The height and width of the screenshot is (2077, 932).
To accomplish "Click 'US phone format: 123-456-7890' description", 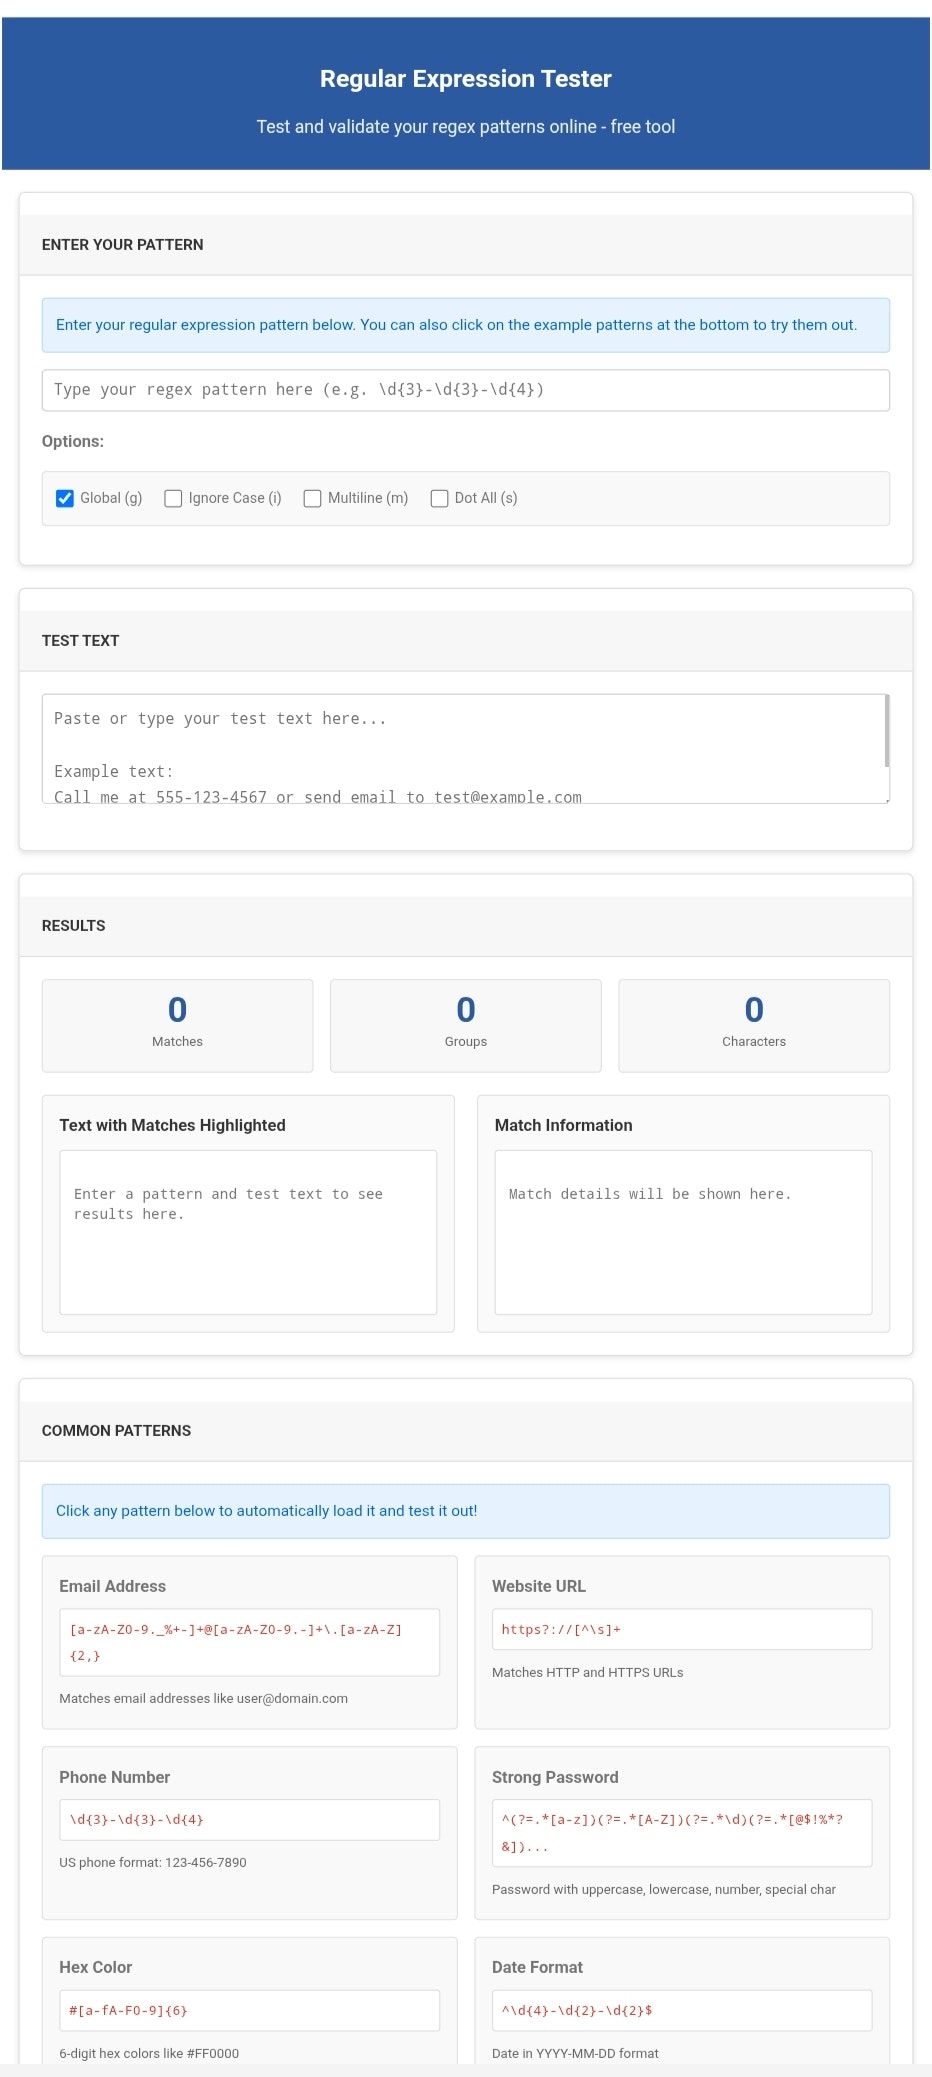I will pyautogui.click(x=153, y=1862).
